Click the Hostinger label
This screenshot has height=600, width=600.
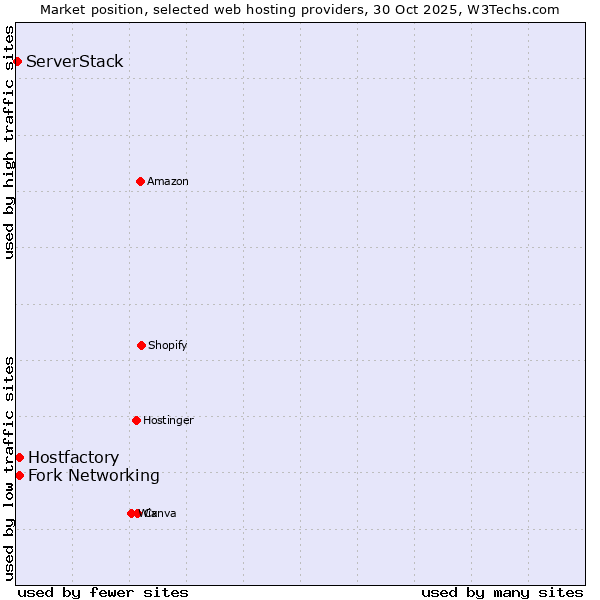(168, 420)
